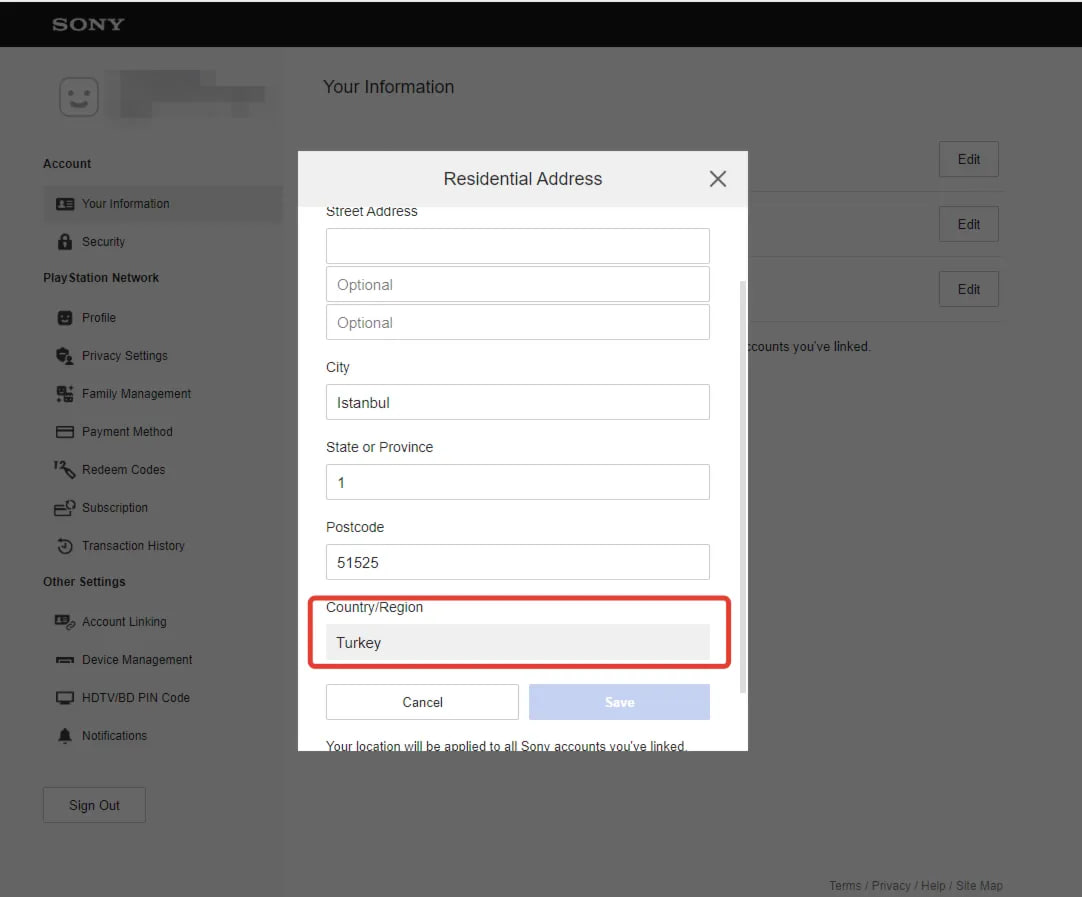Viewport: 1082px width, 897px height.
Task: Select the Payment Method card icon
Action: [65, 432]
